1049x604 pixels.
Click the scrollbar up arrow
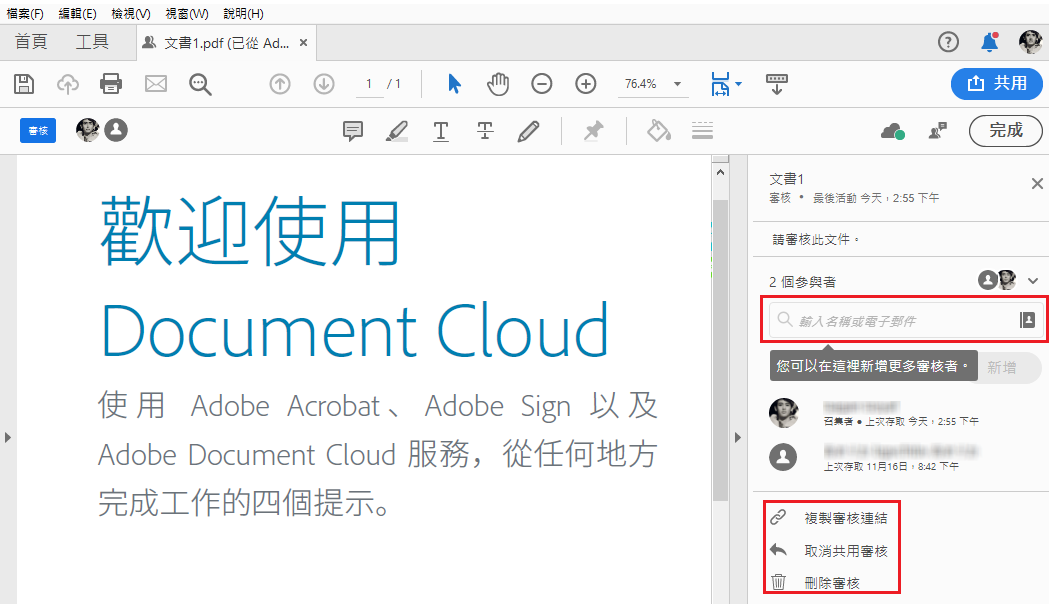tap(721, 172)
